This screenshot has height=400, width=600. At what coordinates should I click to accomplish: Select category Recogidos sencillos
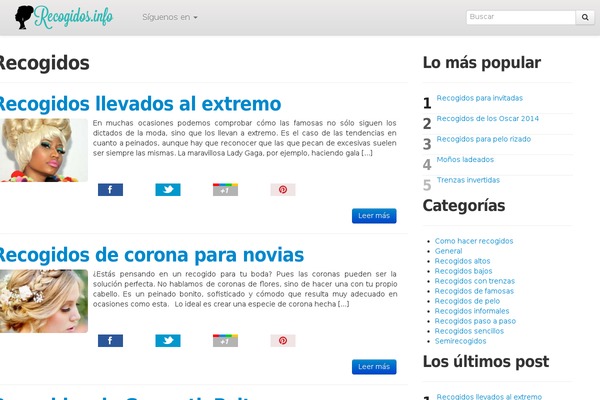coord(469,331)
